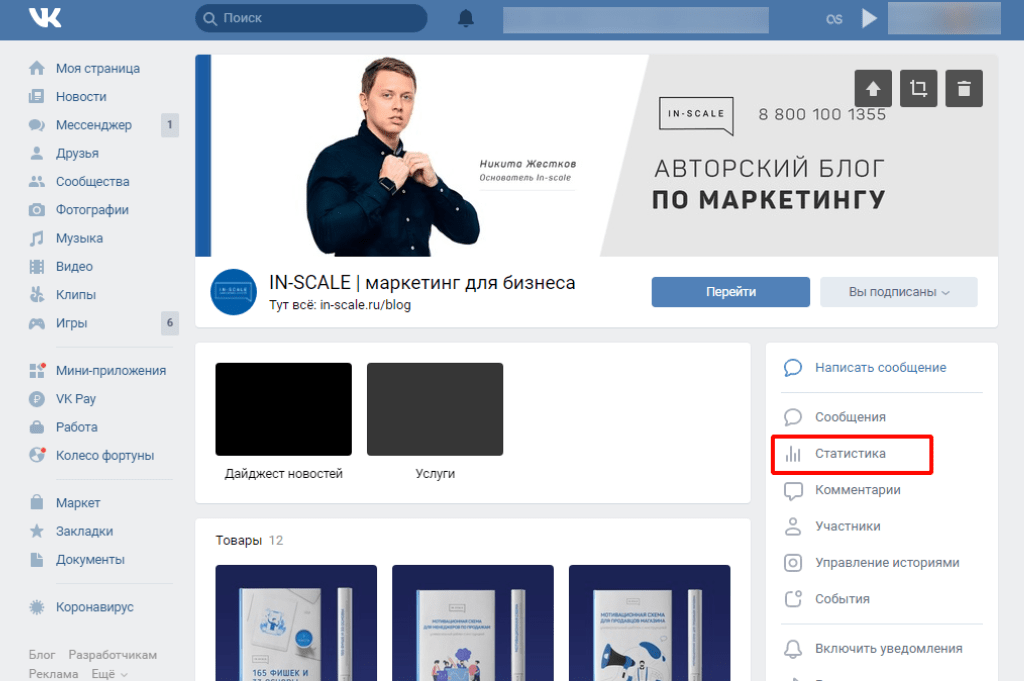Screen dimensions: 1024x681
Task: Click the Фотографии camera icon
Action: pos(37,210)
